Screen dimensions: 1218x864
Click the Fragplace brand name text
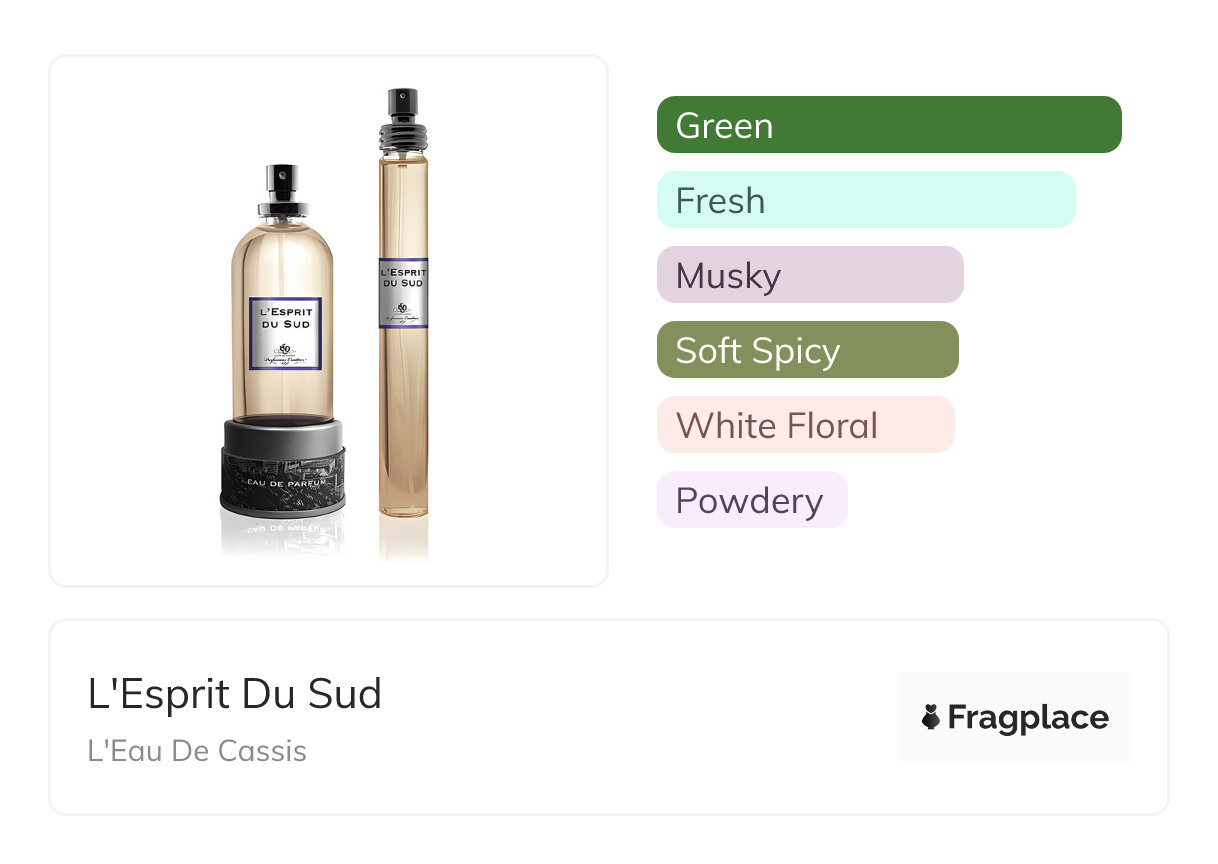(1028, 717)
